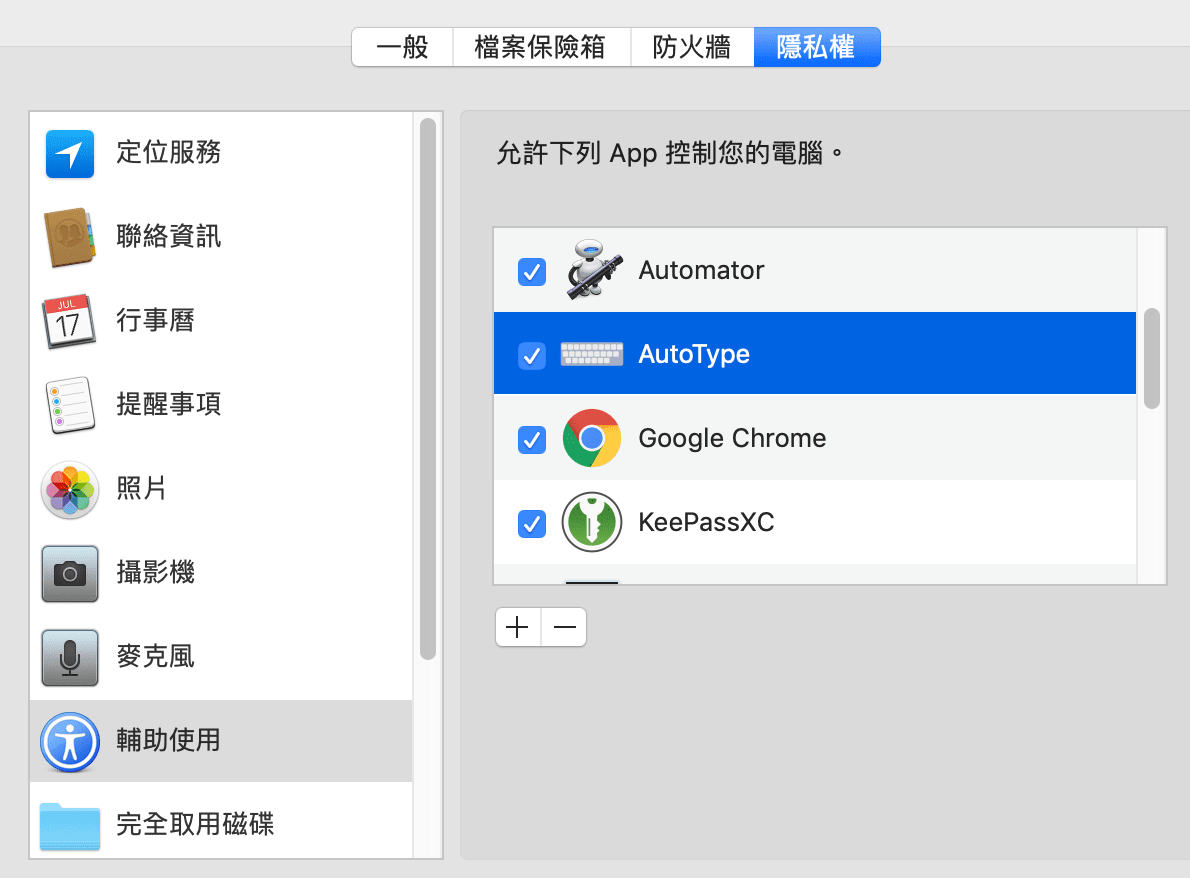Open the 完全取用磁碟 folder icon
This screenshot has width=1190, height=878.
(70, 826)
